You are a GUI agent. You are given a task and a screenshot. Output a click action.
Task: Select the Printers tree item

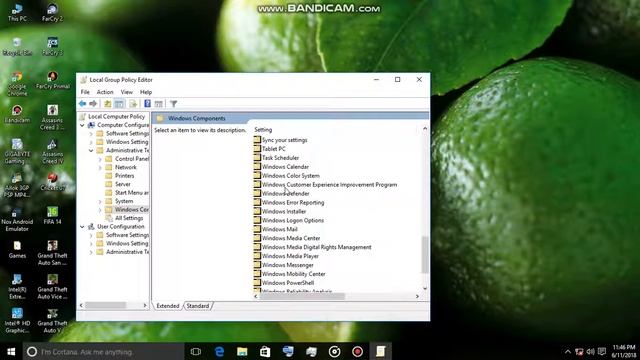coord(124,176)
